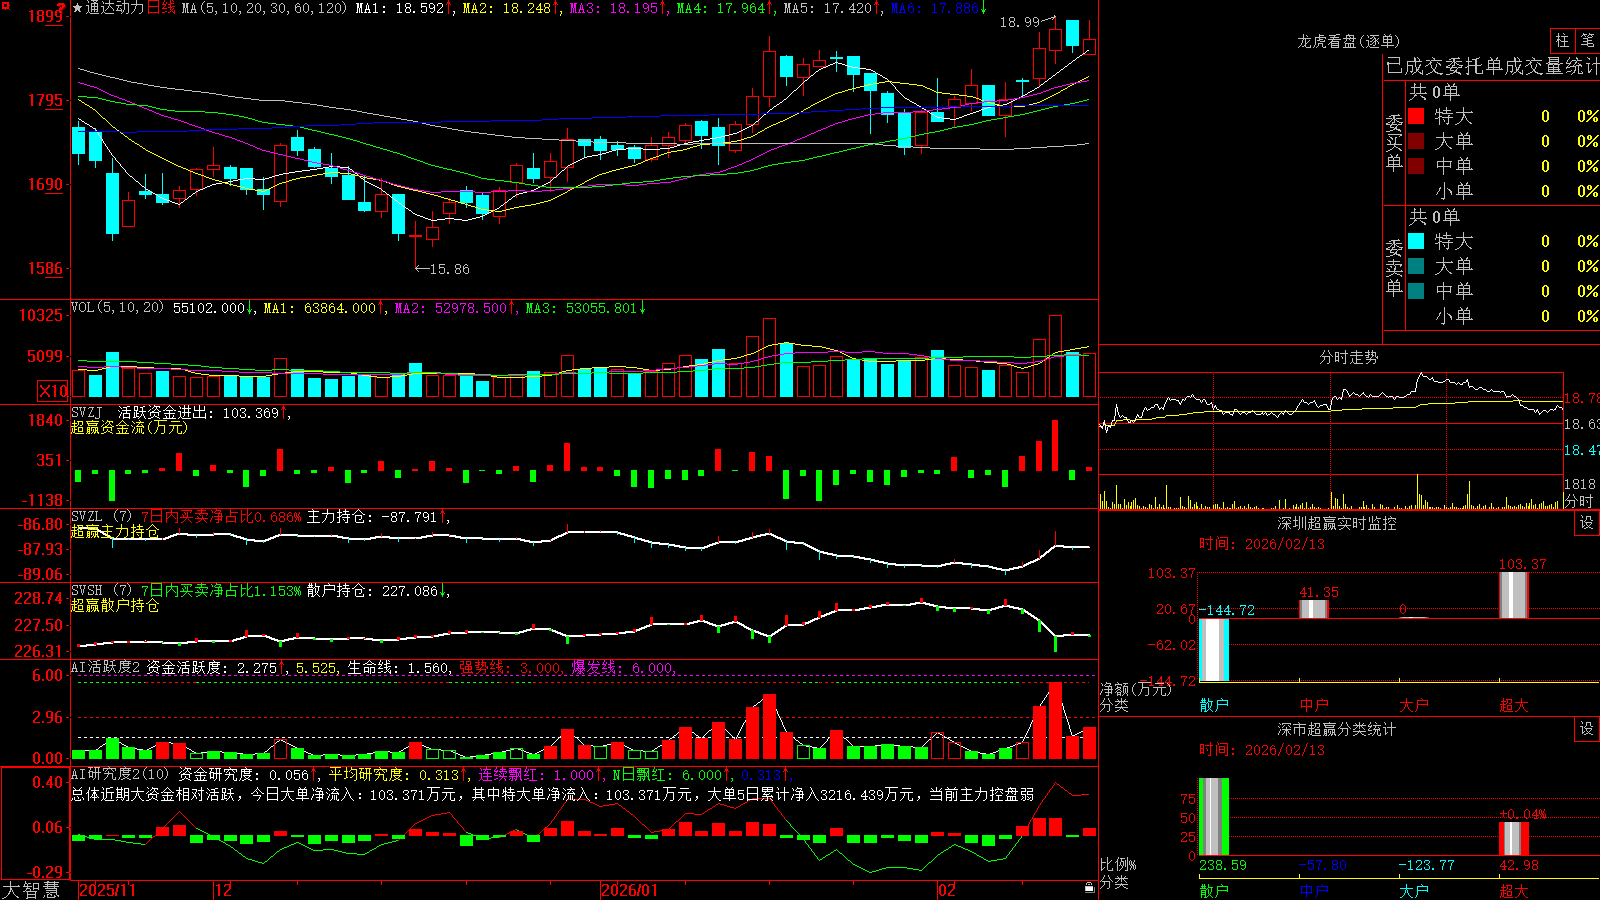
Task: Click the dark red 大单 buy-order swatch
Action: (x=1416, y=141)
